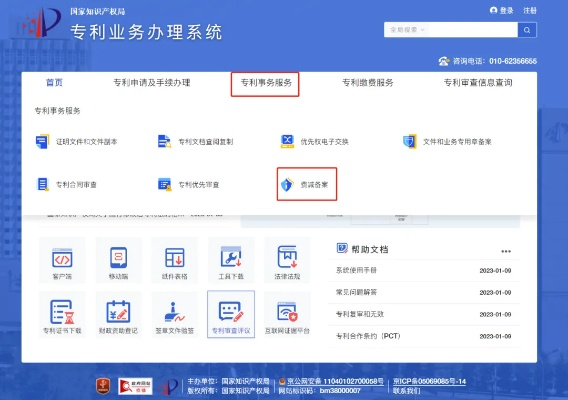Open the 工具下载 icon
This screenshot has width=568, height=400.
point(231,257)
